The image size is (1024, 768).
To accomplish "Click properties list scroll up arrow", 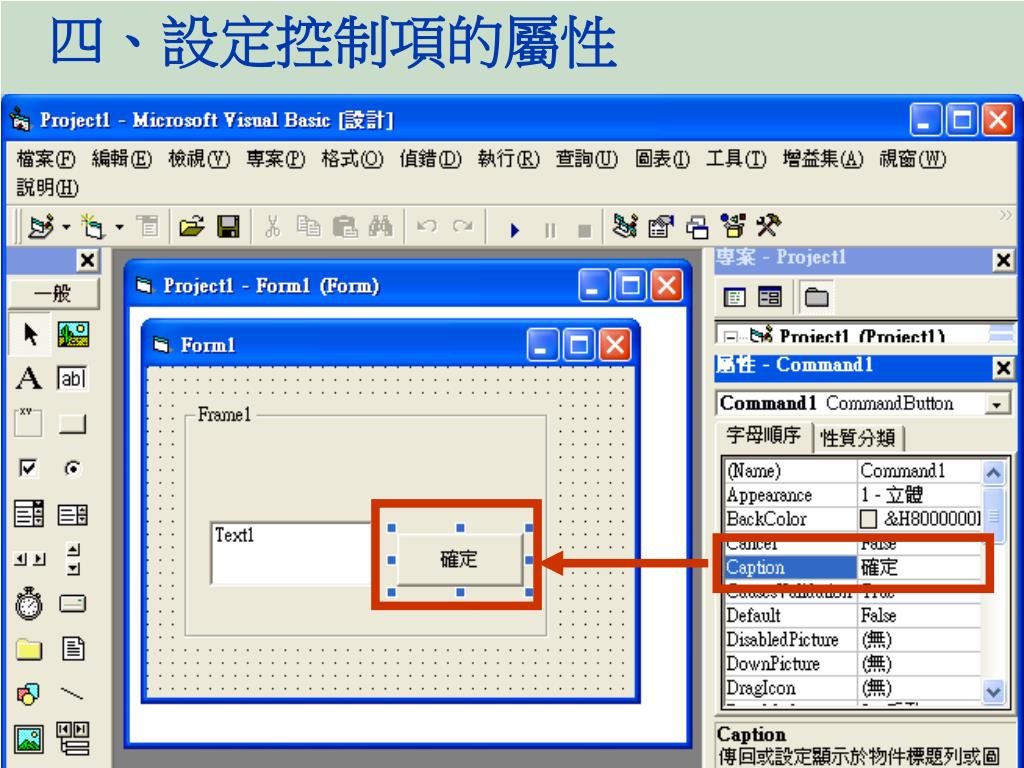I will [993, 472].
